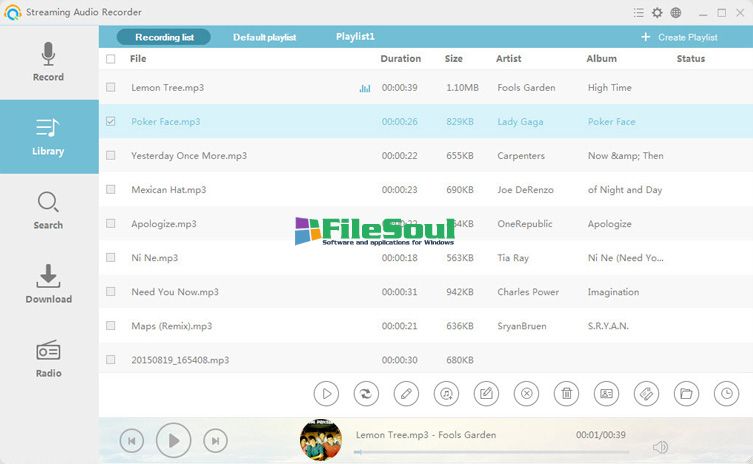Click the Create Playlist button
Image resolution: width=753 pixels, height=464 pixels.
pos(680,37)
